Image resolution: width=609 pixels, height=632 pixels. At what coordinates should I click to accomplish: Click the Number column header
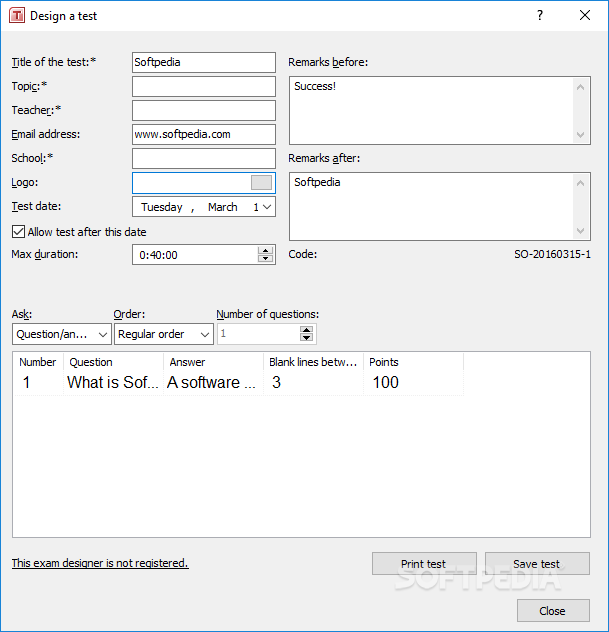click(x=38, y=362)
